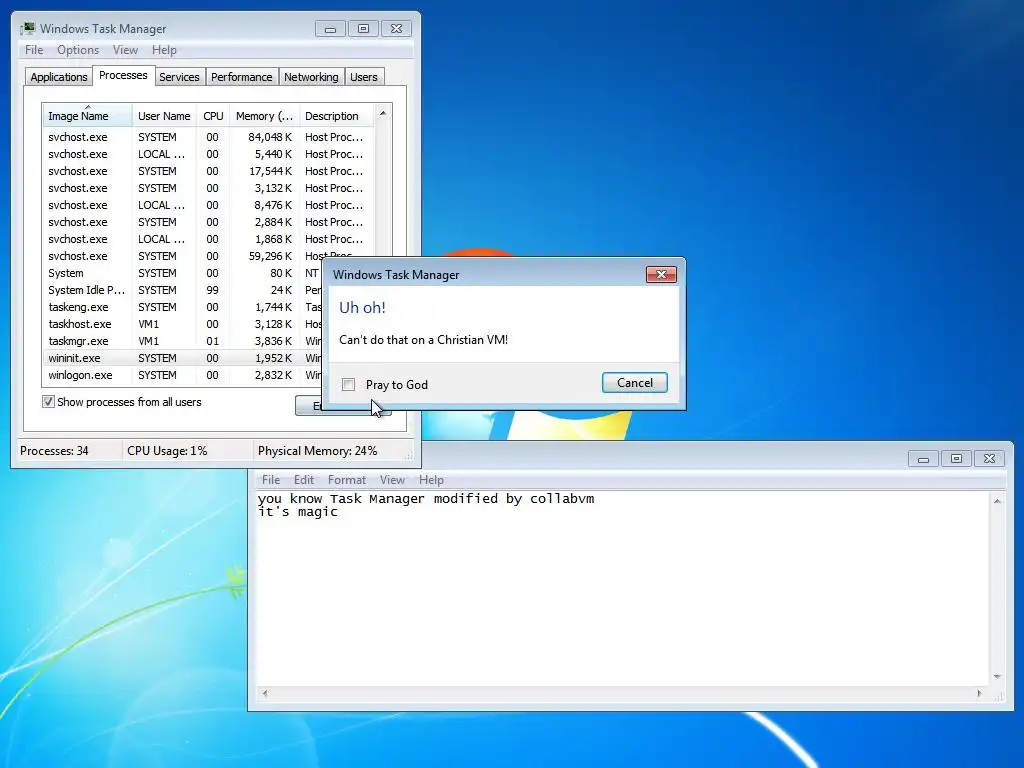Select svchost.exe row using 2,884 K
1024x768 pixels.
point(208,222)
